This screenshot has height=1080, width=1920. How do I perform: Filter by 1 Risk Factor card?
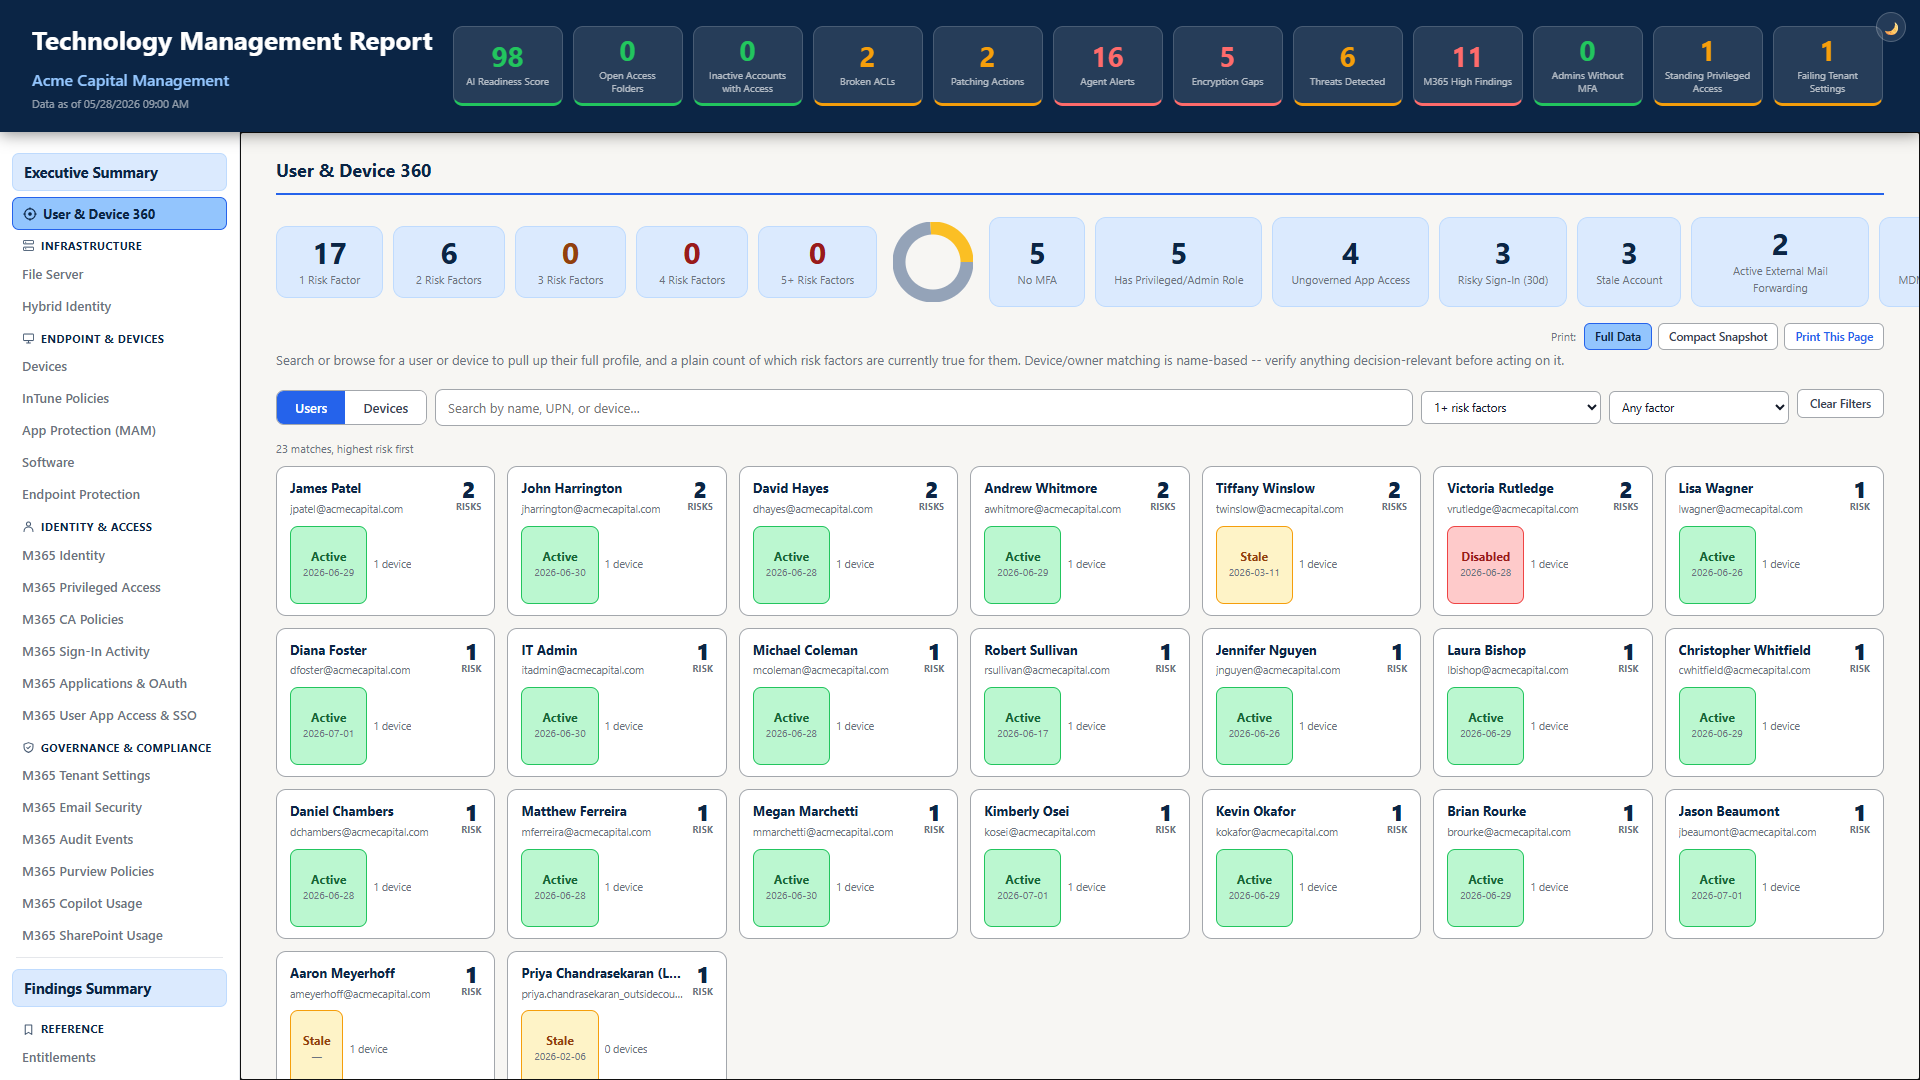click(329, 262)
